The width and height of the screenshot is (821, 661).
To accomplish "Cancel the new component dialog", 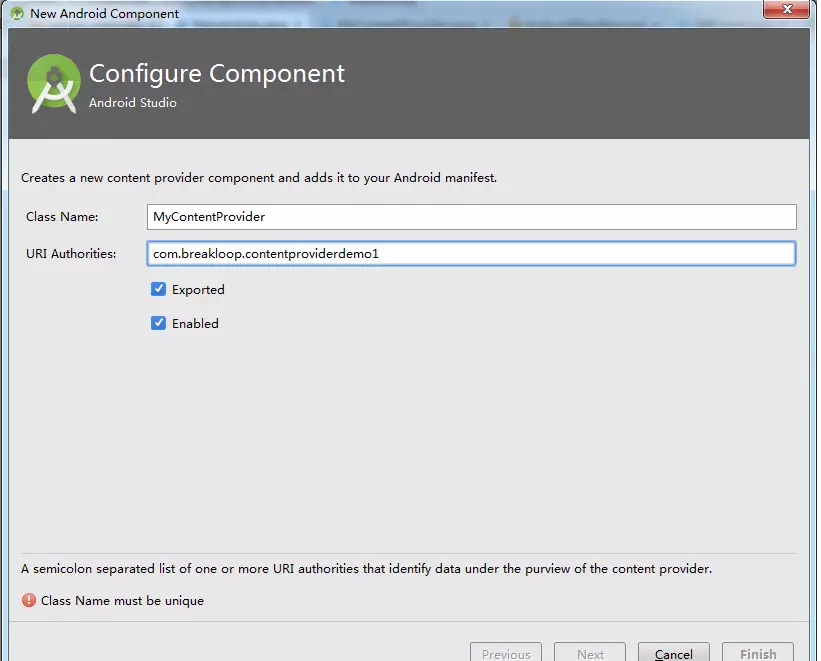I will [674, 653].
